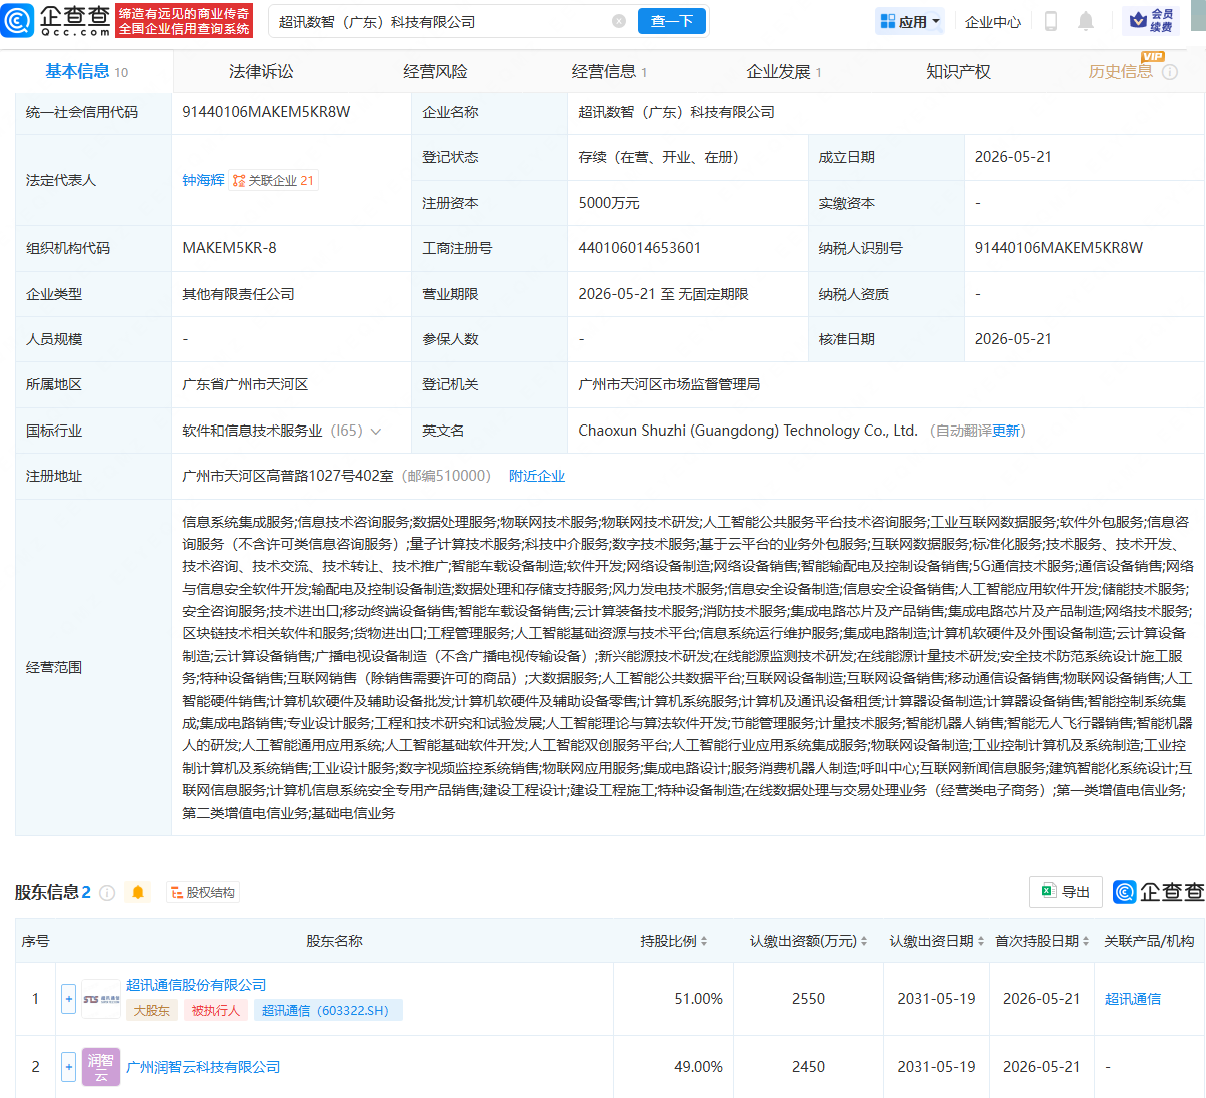Open 关联企业 21 link
The image size is (1206, 1098).
click(273, 181)
